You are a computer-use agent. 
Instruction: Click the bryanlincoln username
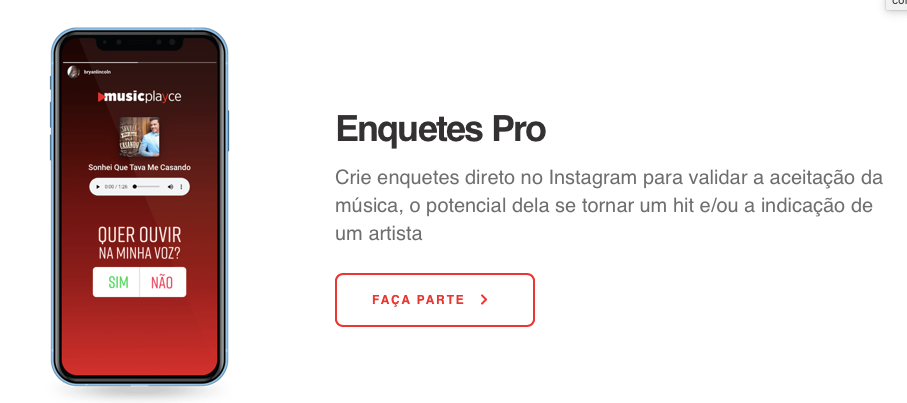click(97, 72)
